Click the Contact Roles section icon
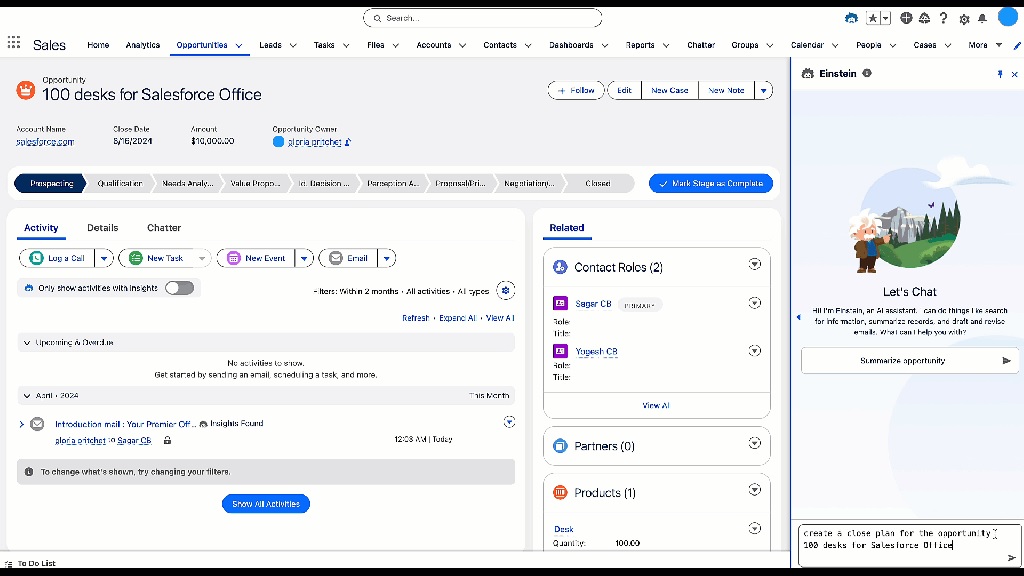 coord(560,267)
